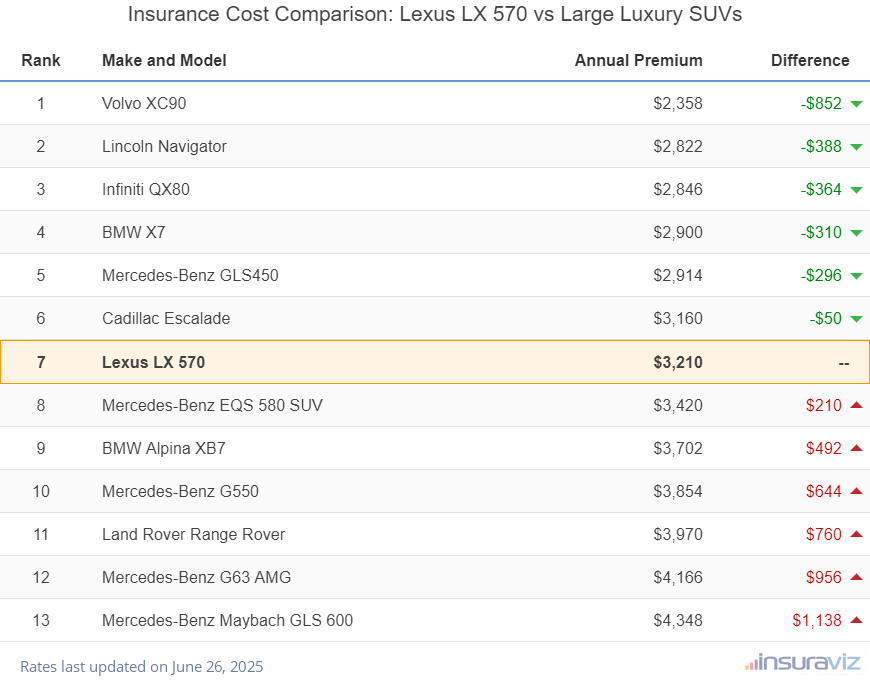Click the $2,822 annual premium value
This screenshot has height=682, width=870.
(x=678, y=146)
